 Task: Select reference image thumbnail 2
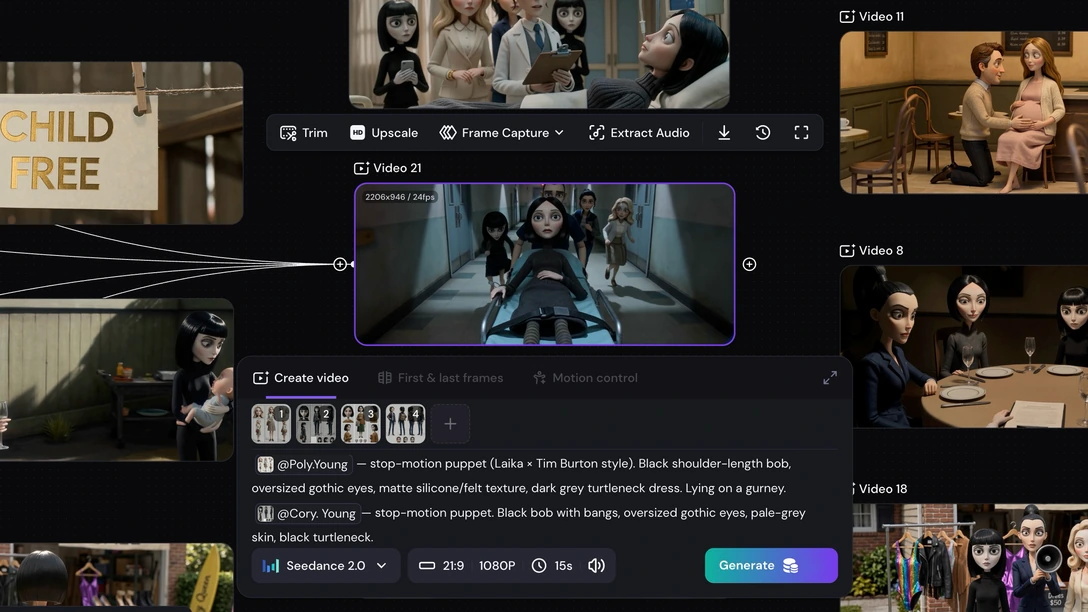(x=316, y=424)
